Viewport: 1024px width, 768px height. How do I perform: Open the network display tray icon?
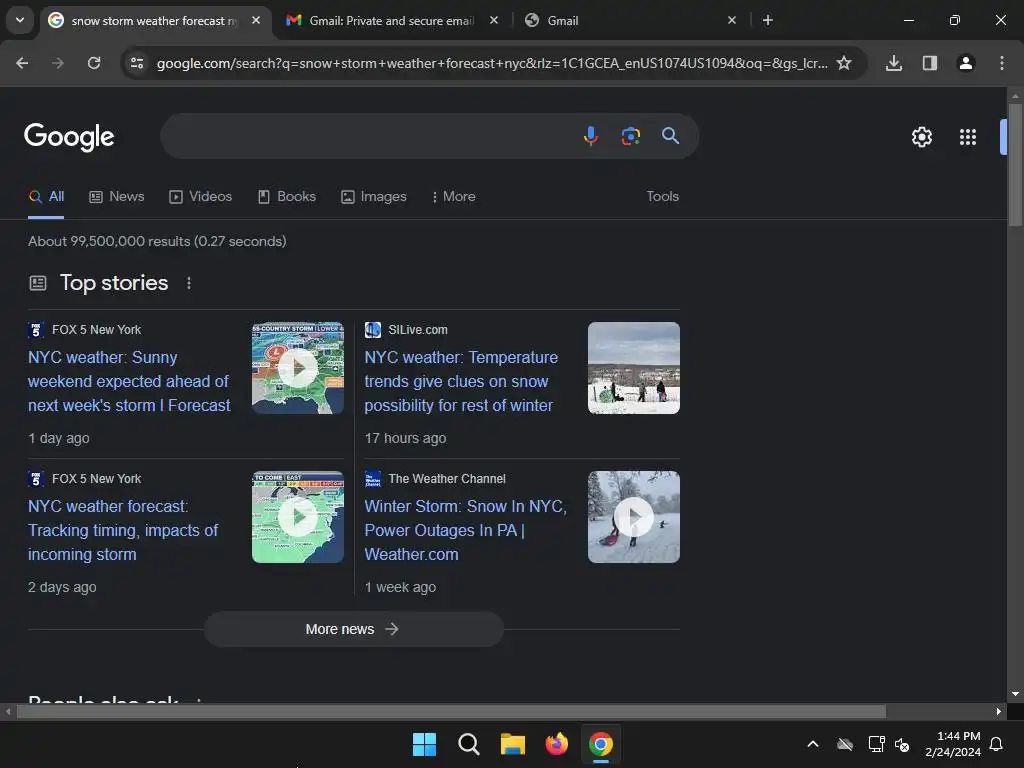(876, 744)
